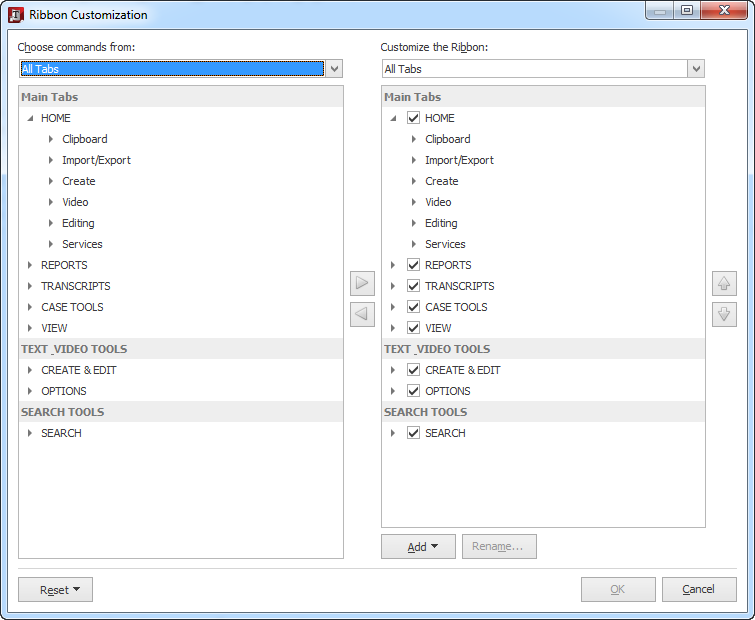Uncheck the TRANSCRIPTS tab checkbox

tap(413, 286)
